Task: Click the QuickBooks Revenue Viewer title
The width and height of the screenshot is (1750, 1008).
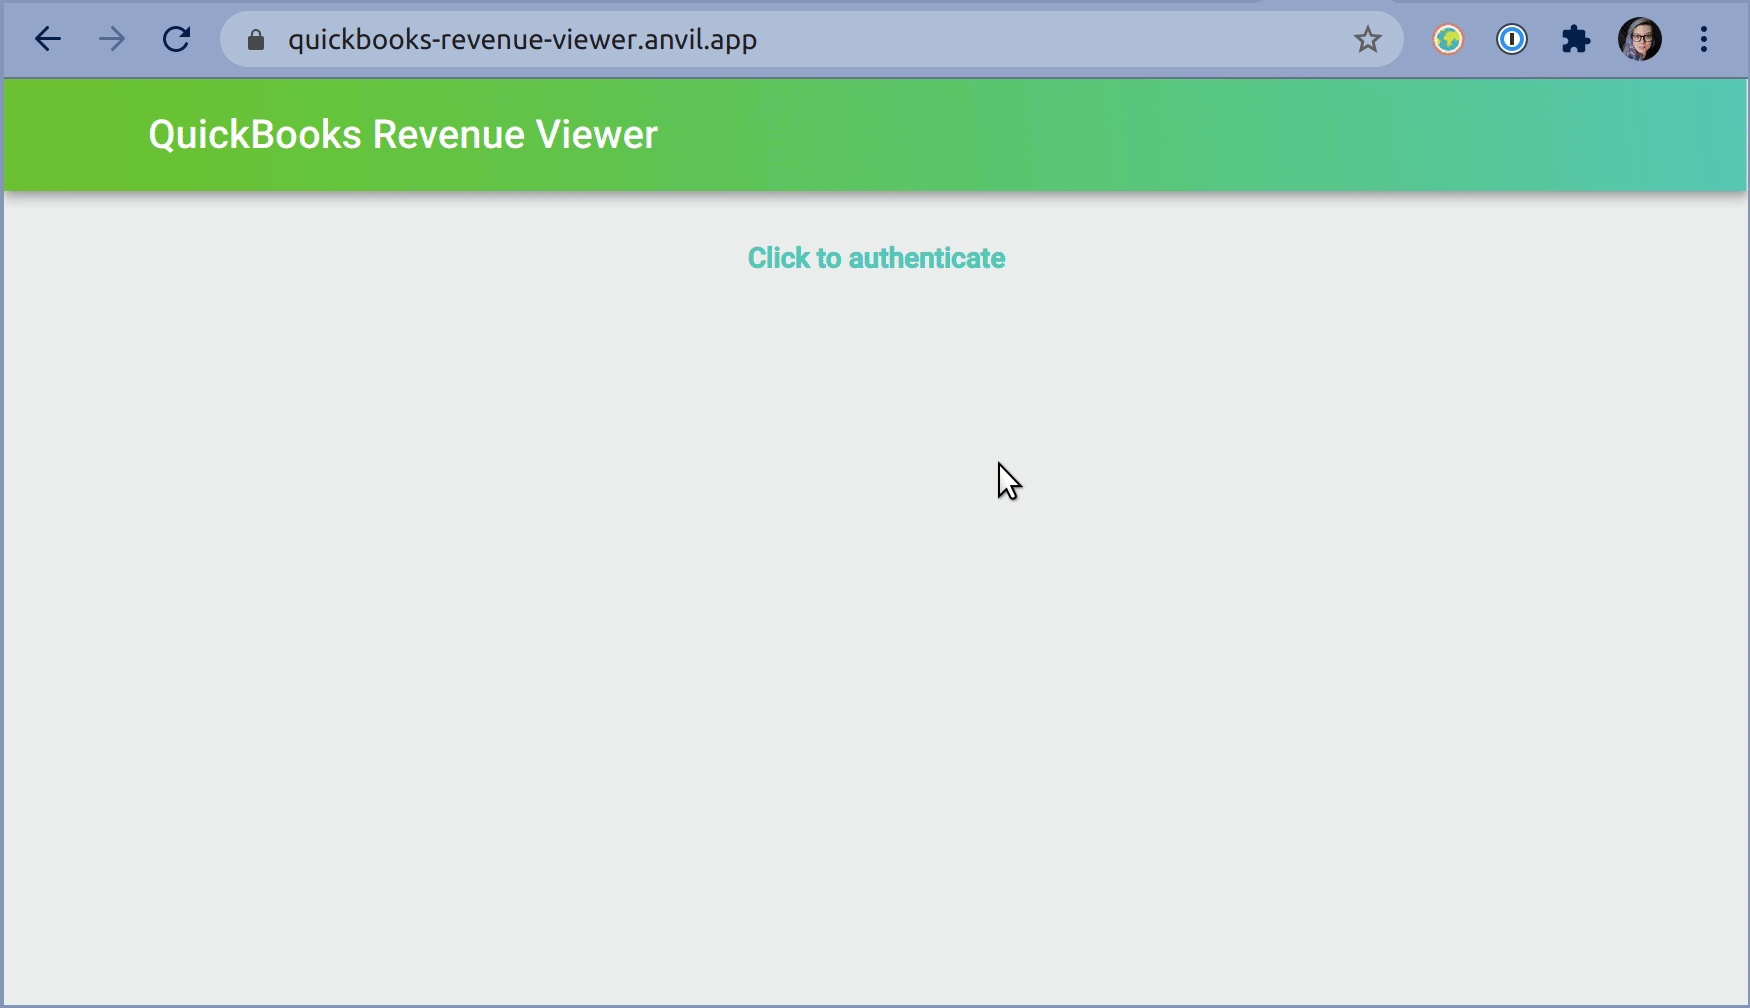Action: (x=403, y=135)
